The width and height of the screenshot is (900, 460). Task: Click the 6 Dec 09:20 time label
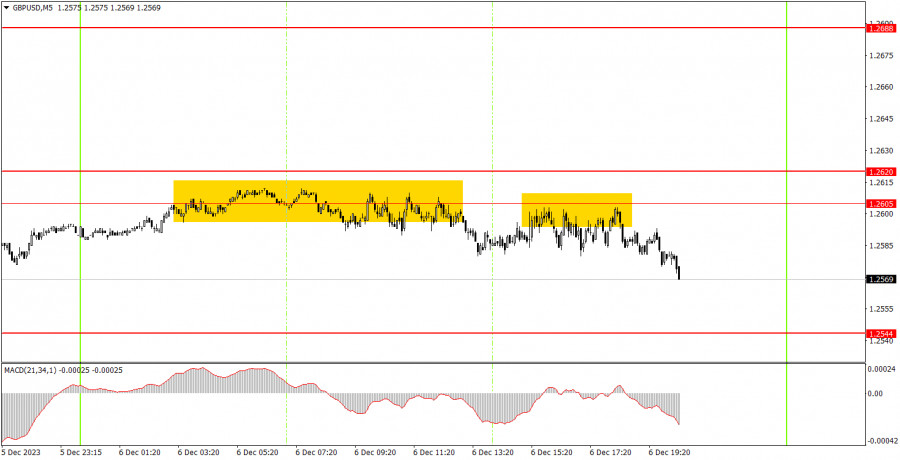pyautogui.click(x=375, y=453)
